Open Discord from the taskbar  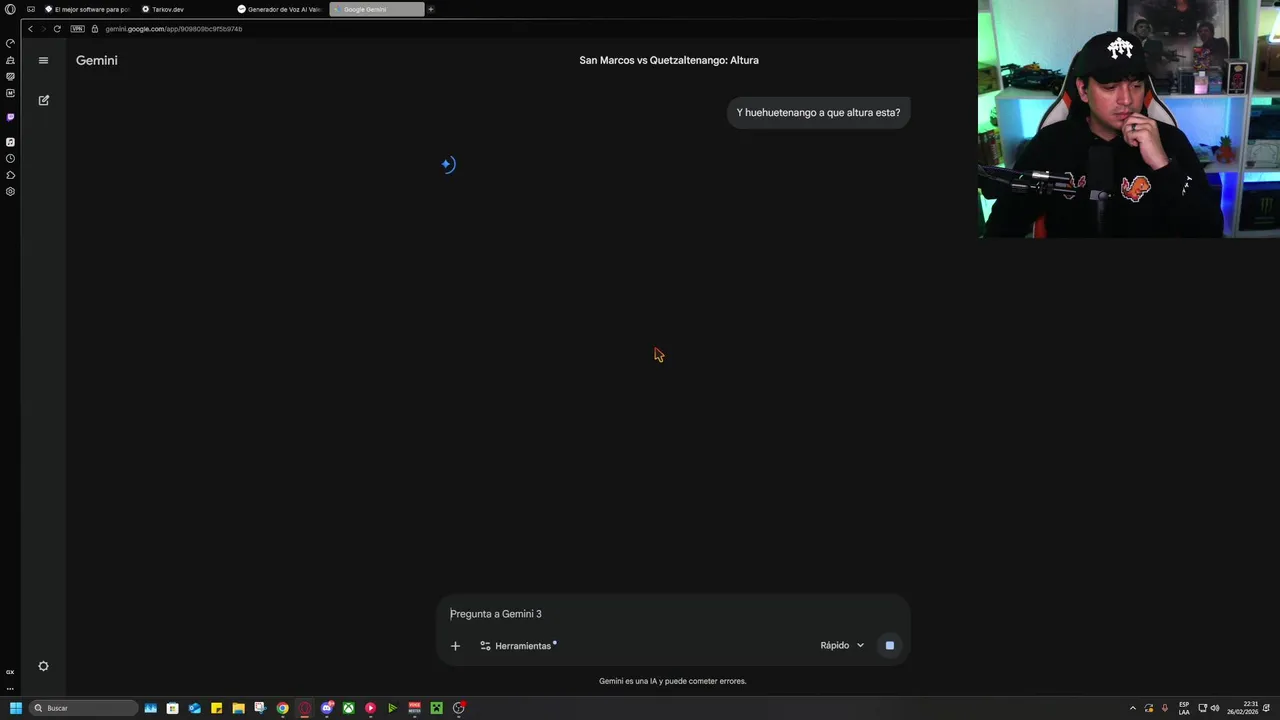tap(326, 708)
